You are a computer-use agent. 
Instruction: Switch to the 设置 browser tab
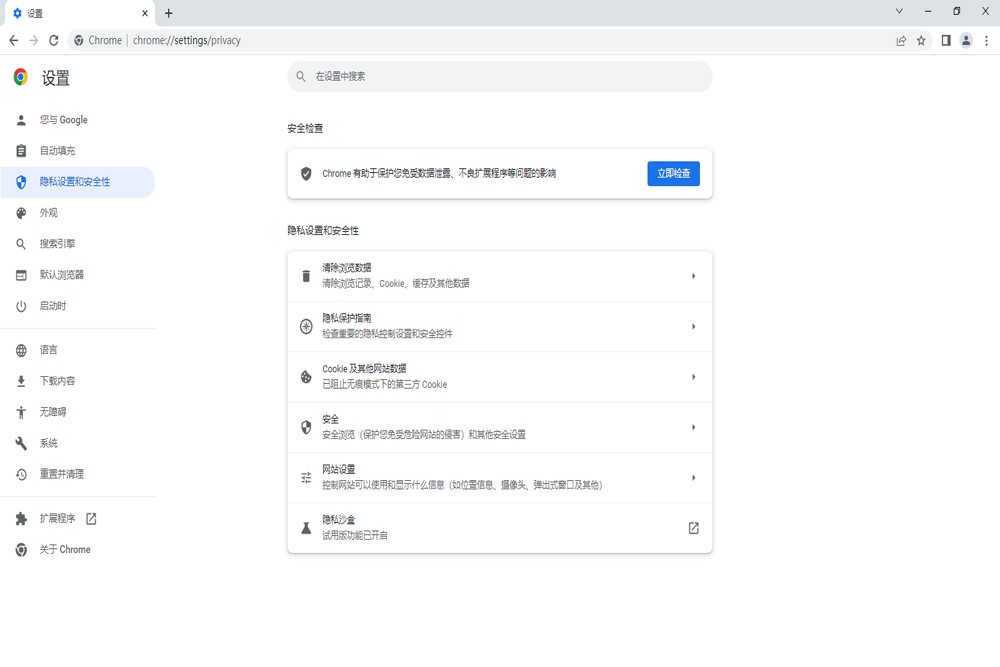click(70, 13)
